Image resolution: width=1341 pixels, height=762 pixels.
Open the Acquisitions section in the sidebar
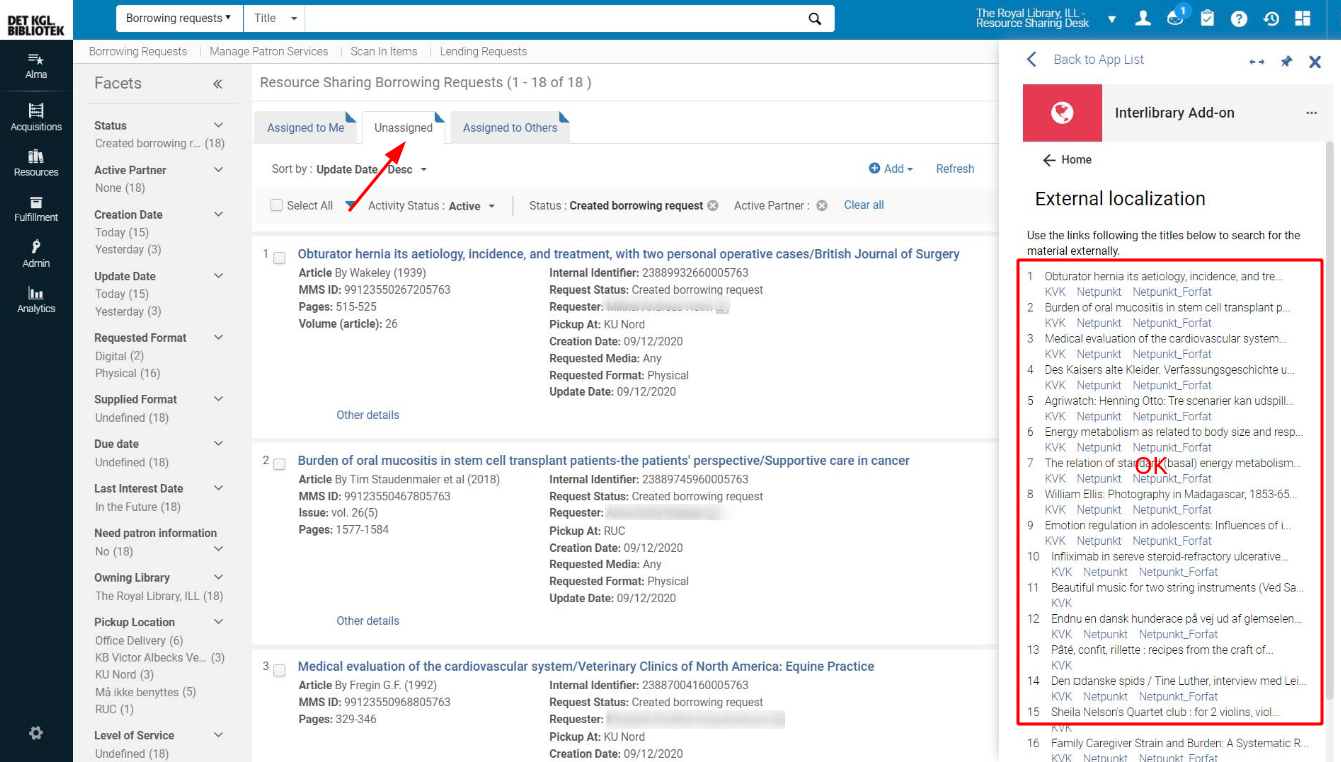click(36, 115)
